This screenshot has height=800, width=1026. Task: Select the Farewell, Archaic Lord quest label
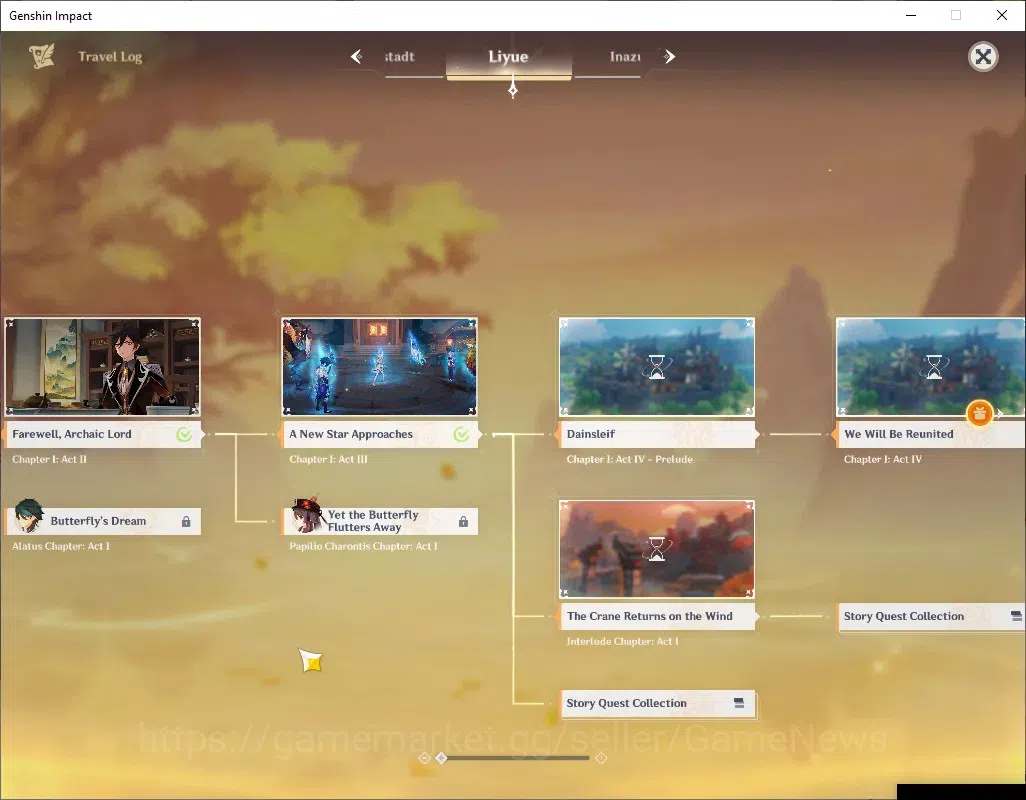pos(103,434)
